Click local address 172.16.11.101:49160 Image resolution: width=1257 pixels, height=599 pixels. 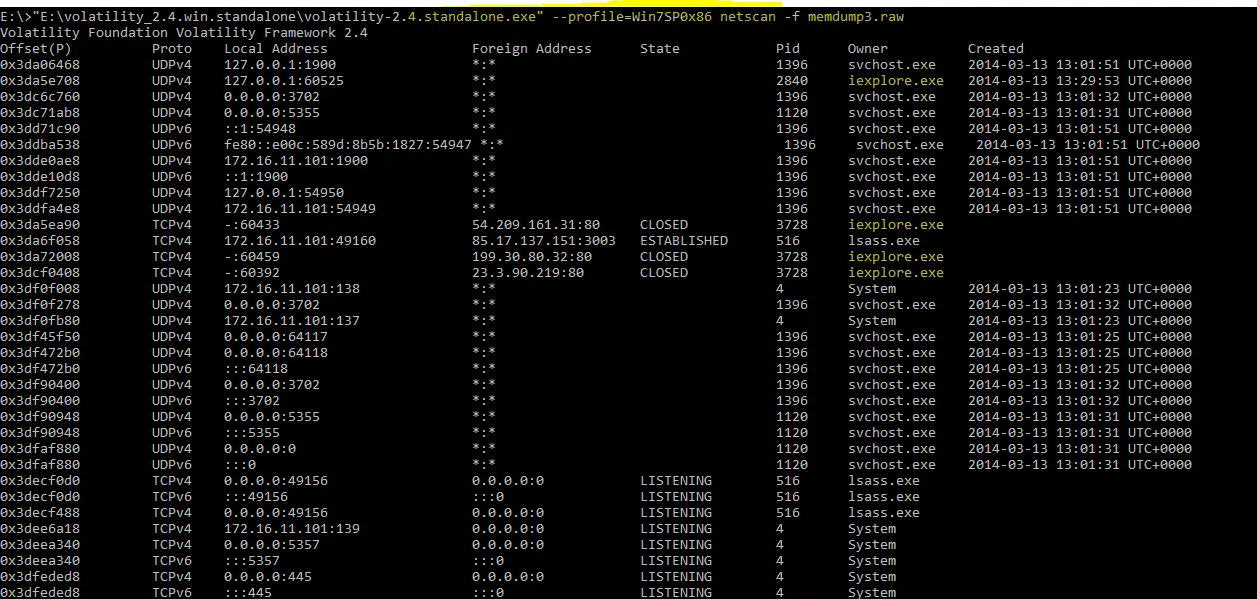pyautogui.click(x=300, y=240)
